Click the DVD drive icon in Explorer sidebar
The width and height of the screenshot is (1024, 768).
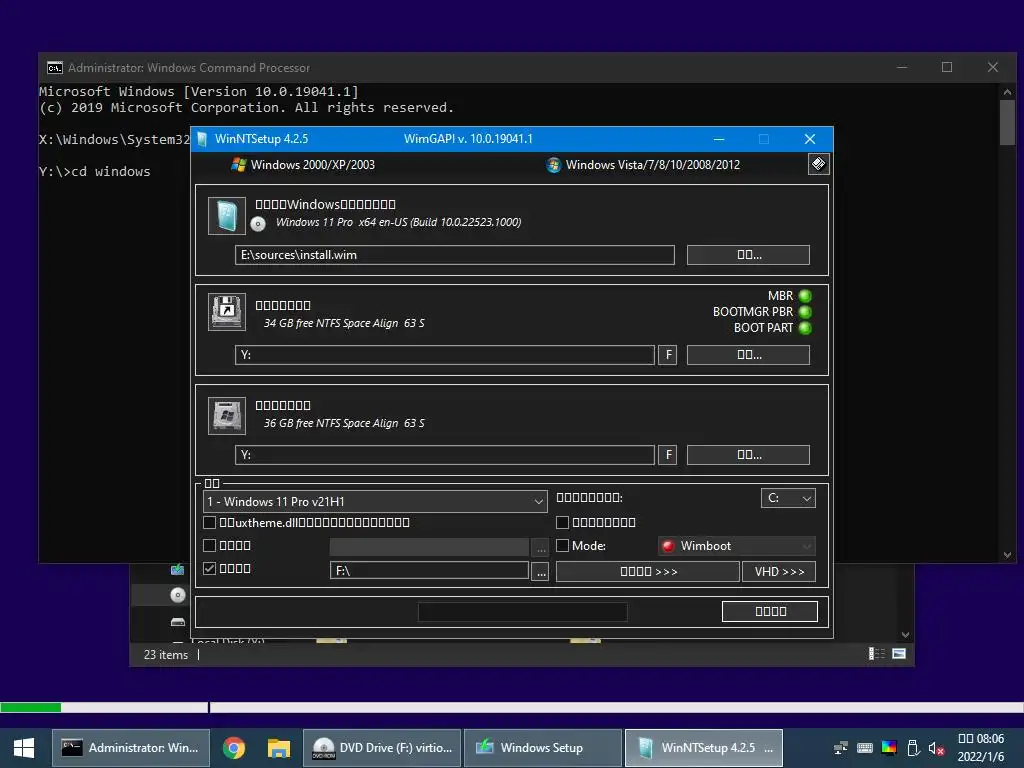point(178,595)
